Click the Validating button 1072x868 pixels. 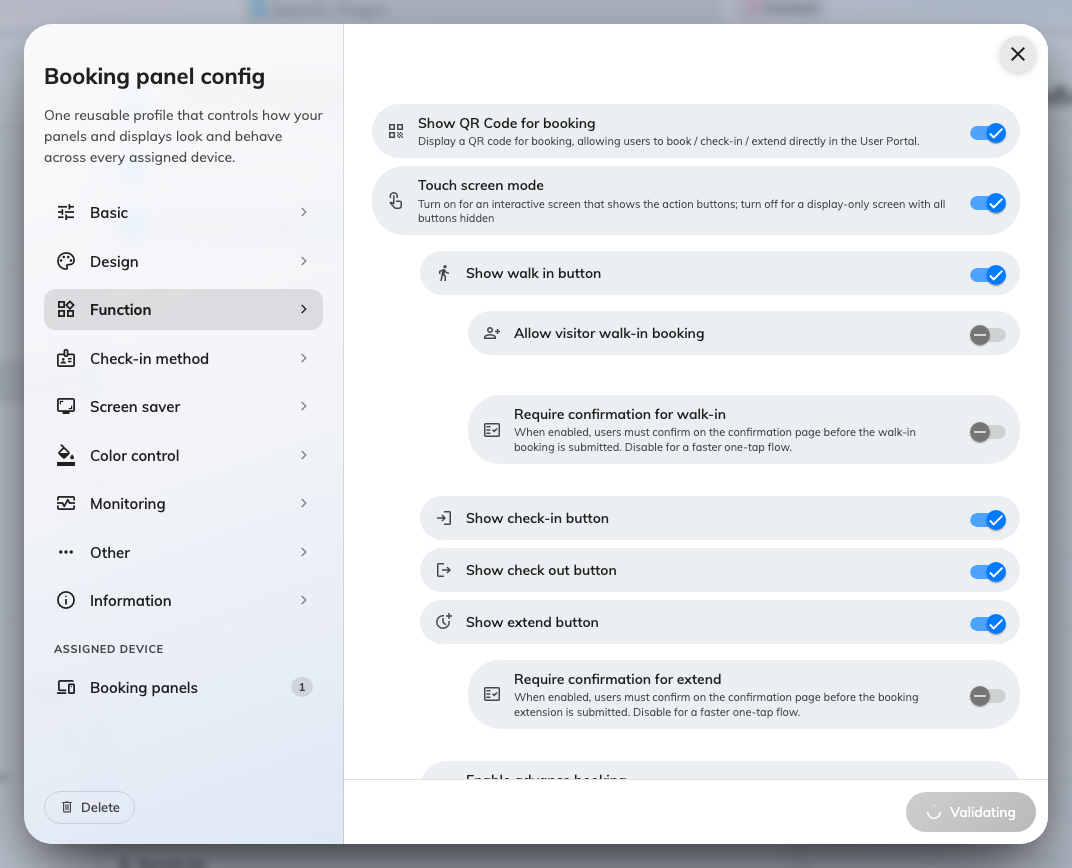coord(970,812)
